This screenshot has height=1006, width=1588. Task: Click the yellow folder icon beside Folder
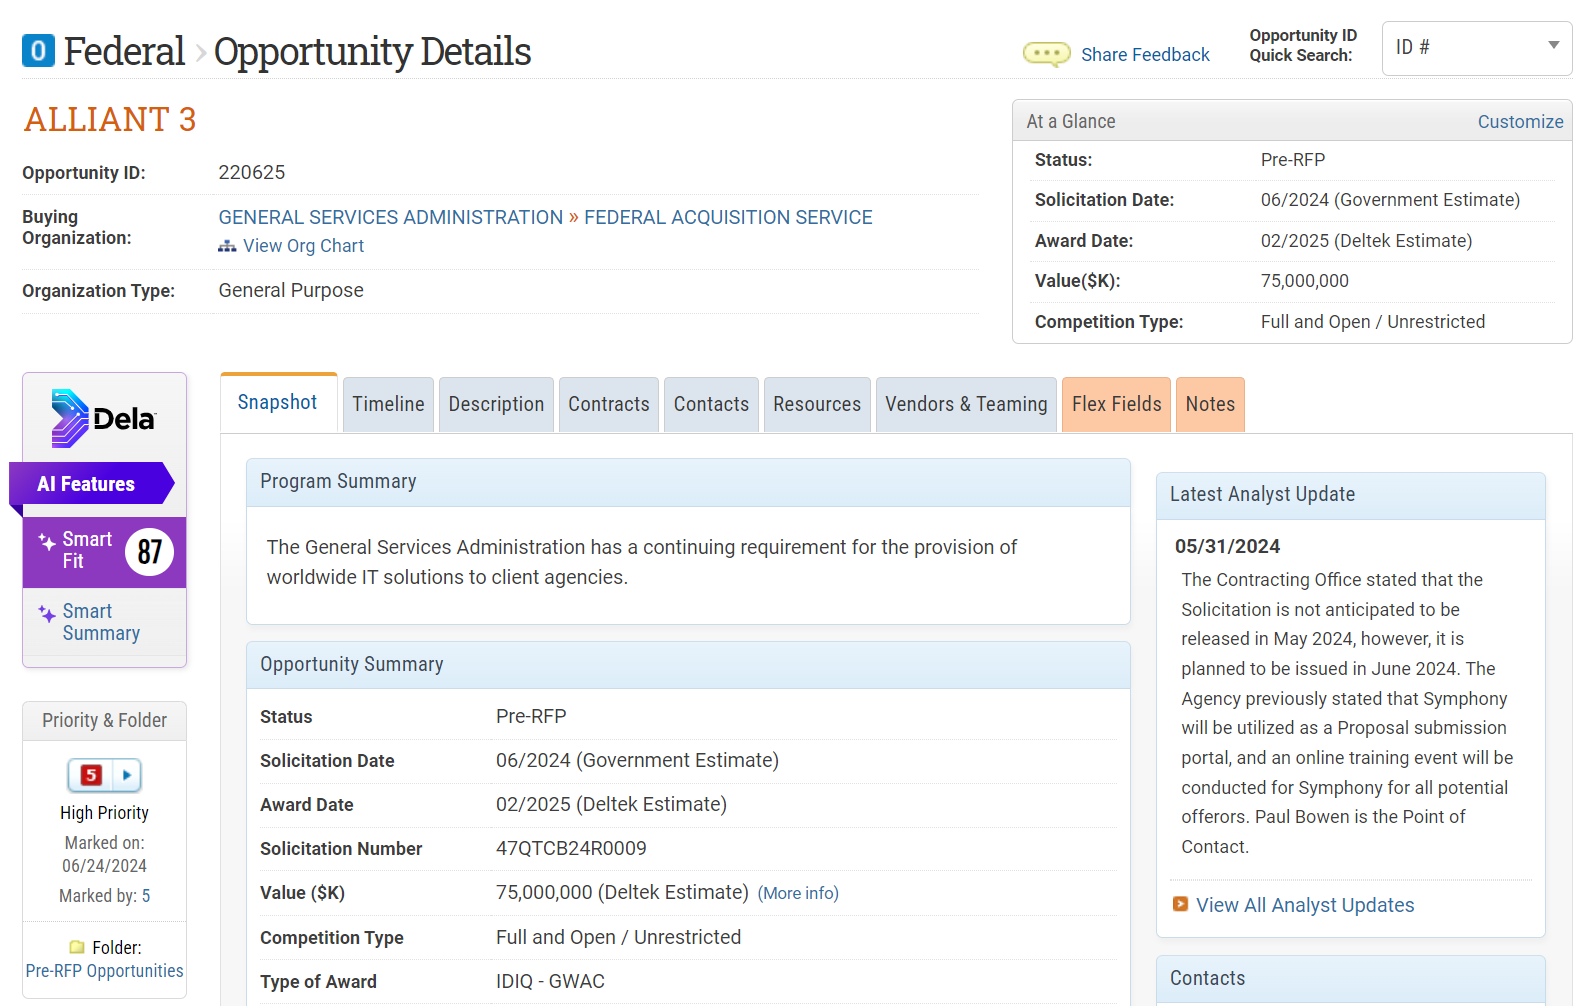(x=77, y=947)
